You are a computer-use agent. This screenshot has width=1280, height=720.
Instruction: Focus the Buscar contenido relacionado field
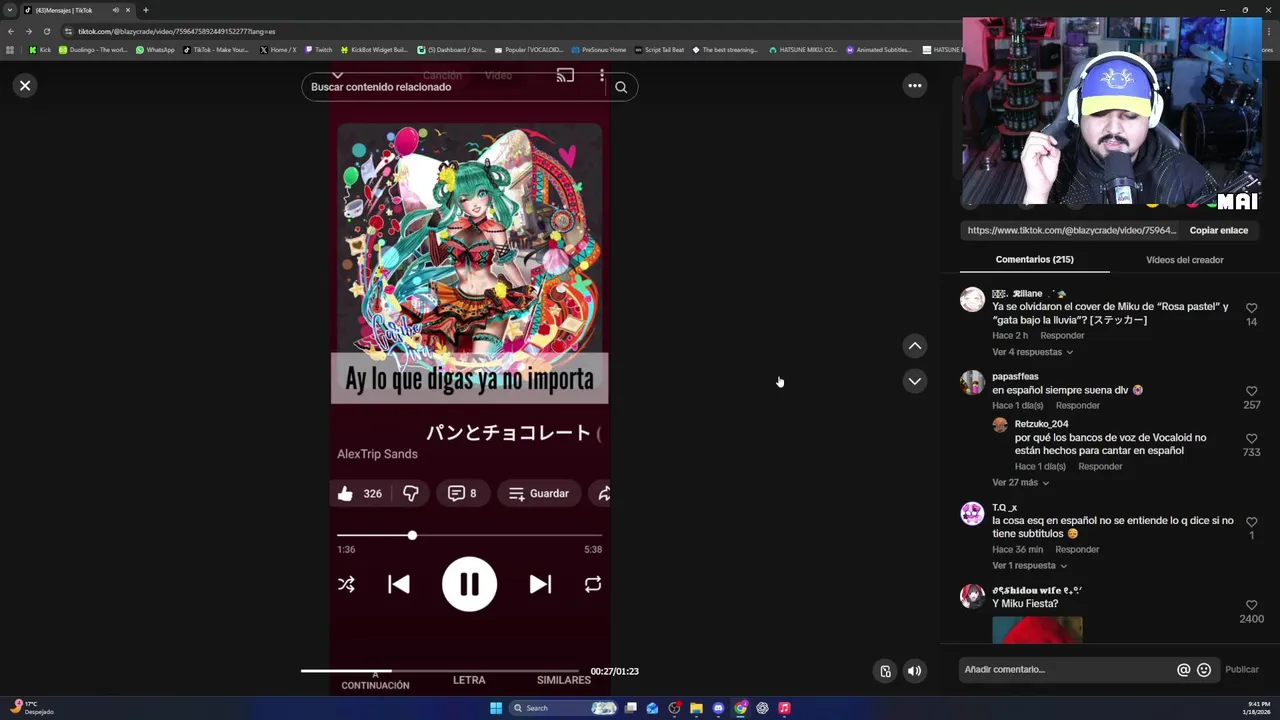coord(455,87)
